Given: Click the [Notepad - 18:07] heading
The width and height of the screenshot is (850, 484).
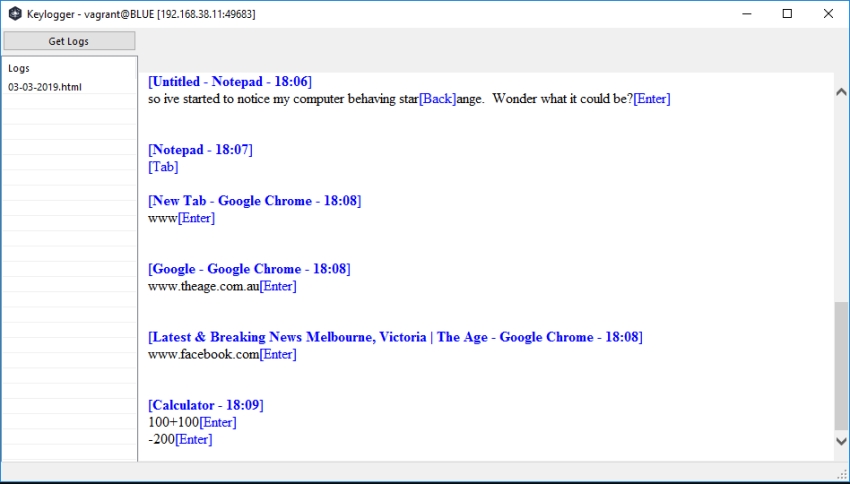Looking at the screenshot, I should pyautogui.click(x=201, y=150).
